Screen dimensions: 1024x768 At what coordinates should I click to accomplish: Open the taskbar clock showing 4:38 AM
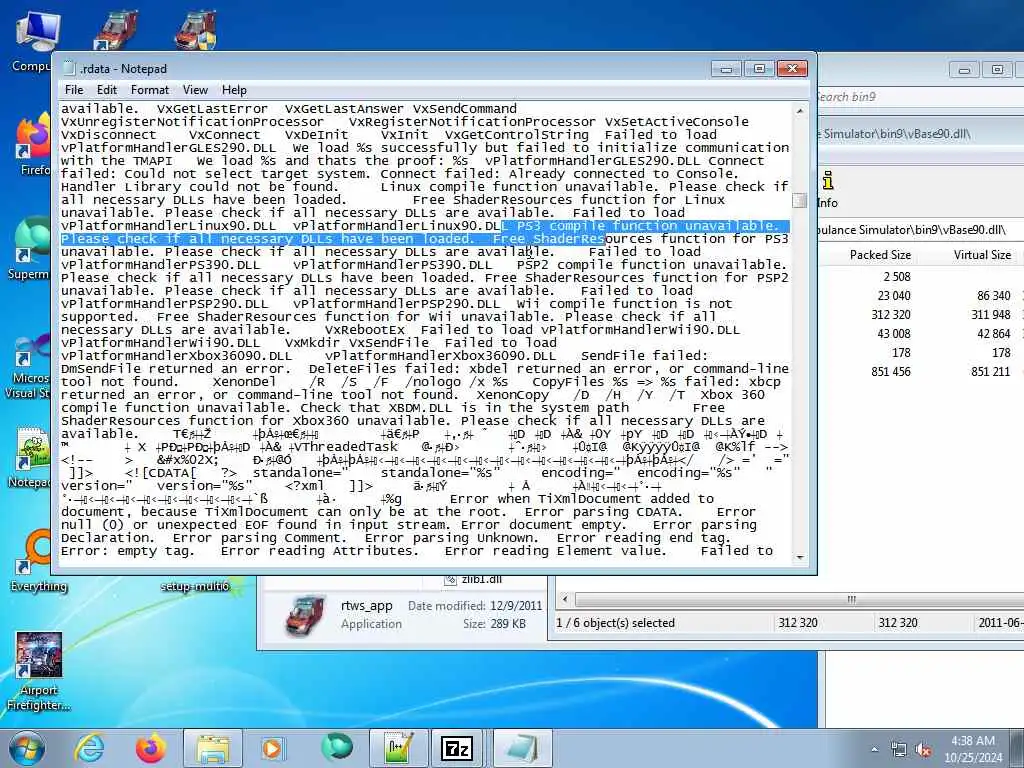973,749
